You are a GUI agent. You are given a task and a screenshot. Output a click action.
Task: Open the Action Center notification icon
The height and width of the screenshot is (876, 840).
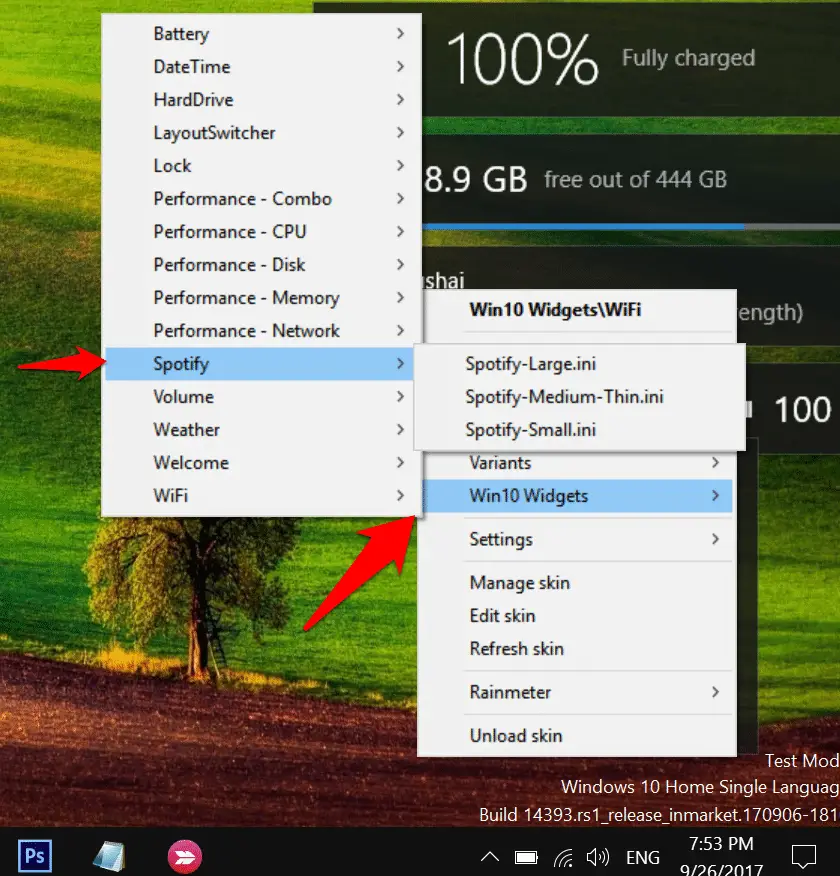point(804,857)
